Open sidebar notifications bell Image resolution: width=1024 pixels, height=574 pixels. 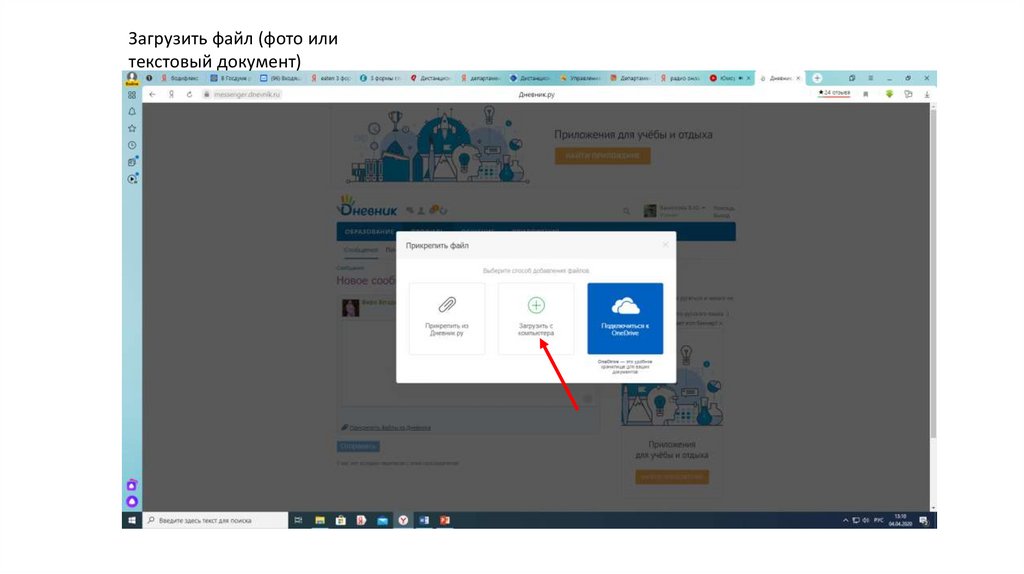pos(132,112)
